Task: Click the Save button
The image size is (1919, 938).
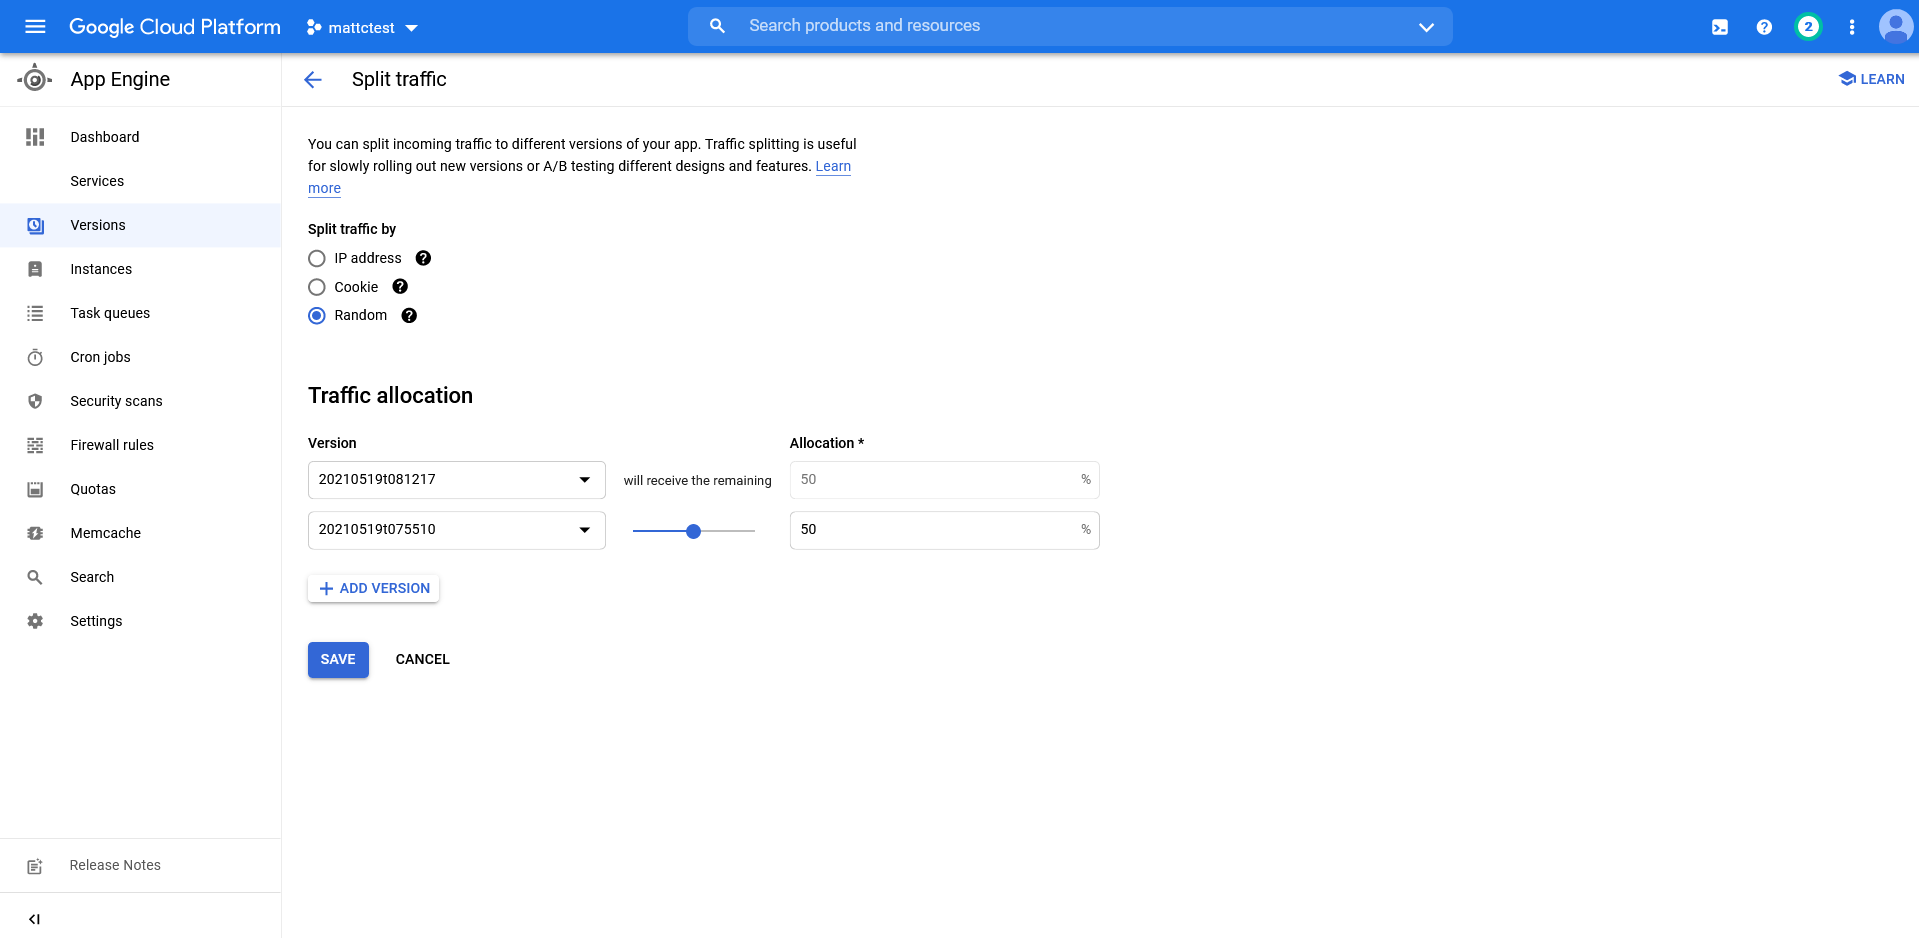Action: click(338, 660)
